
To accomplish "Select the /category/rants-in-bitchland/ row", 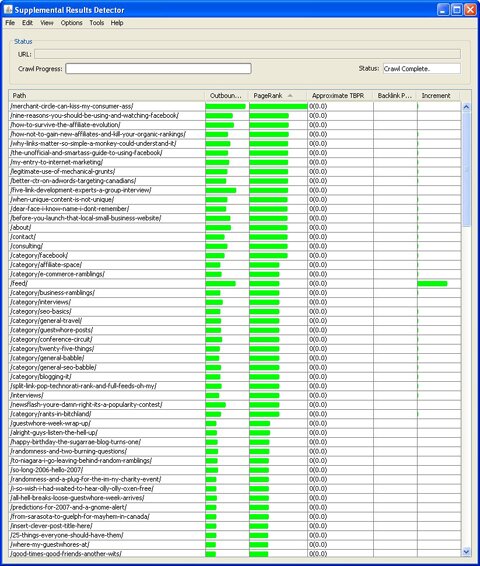I will pyautogui.click(x=235, y=414).
